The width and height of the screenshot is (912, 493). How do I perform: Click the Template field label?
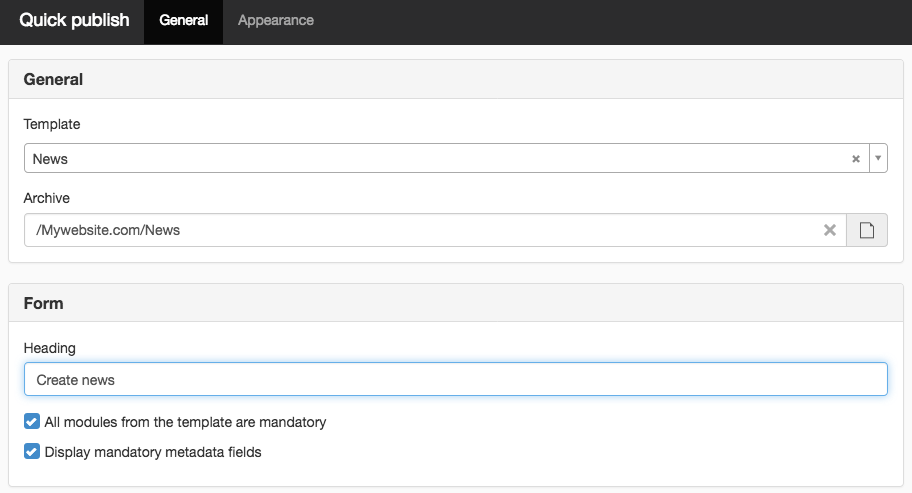tap(52, 124)
